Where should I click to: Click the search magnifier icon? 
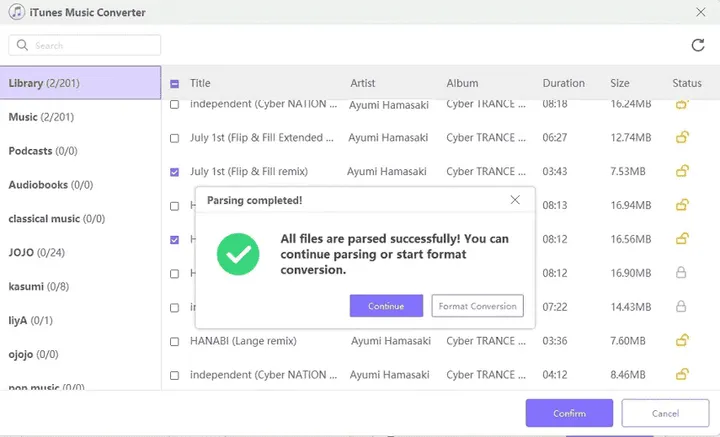tap(22, 46)
